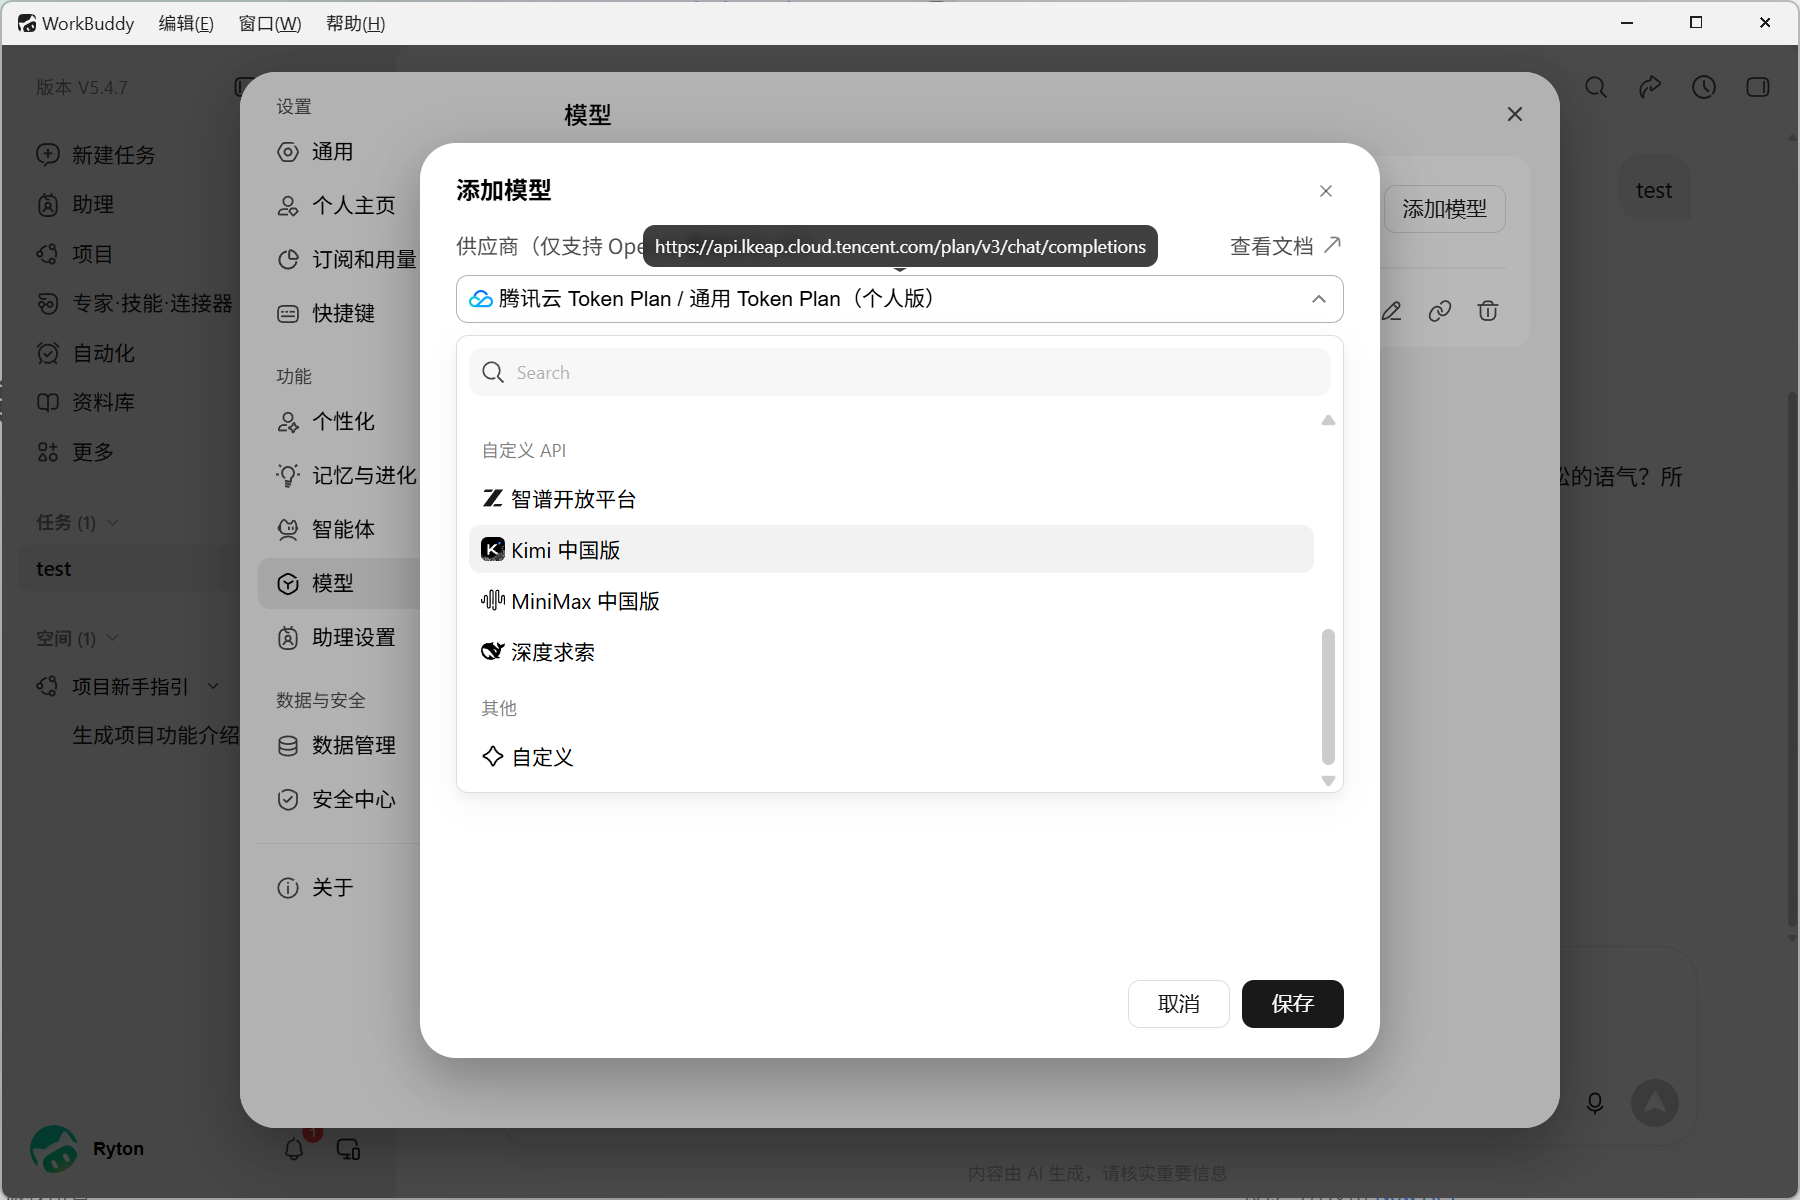Click the 添加模型 button in settings

pyautogui.click(x=1445, y=209)
